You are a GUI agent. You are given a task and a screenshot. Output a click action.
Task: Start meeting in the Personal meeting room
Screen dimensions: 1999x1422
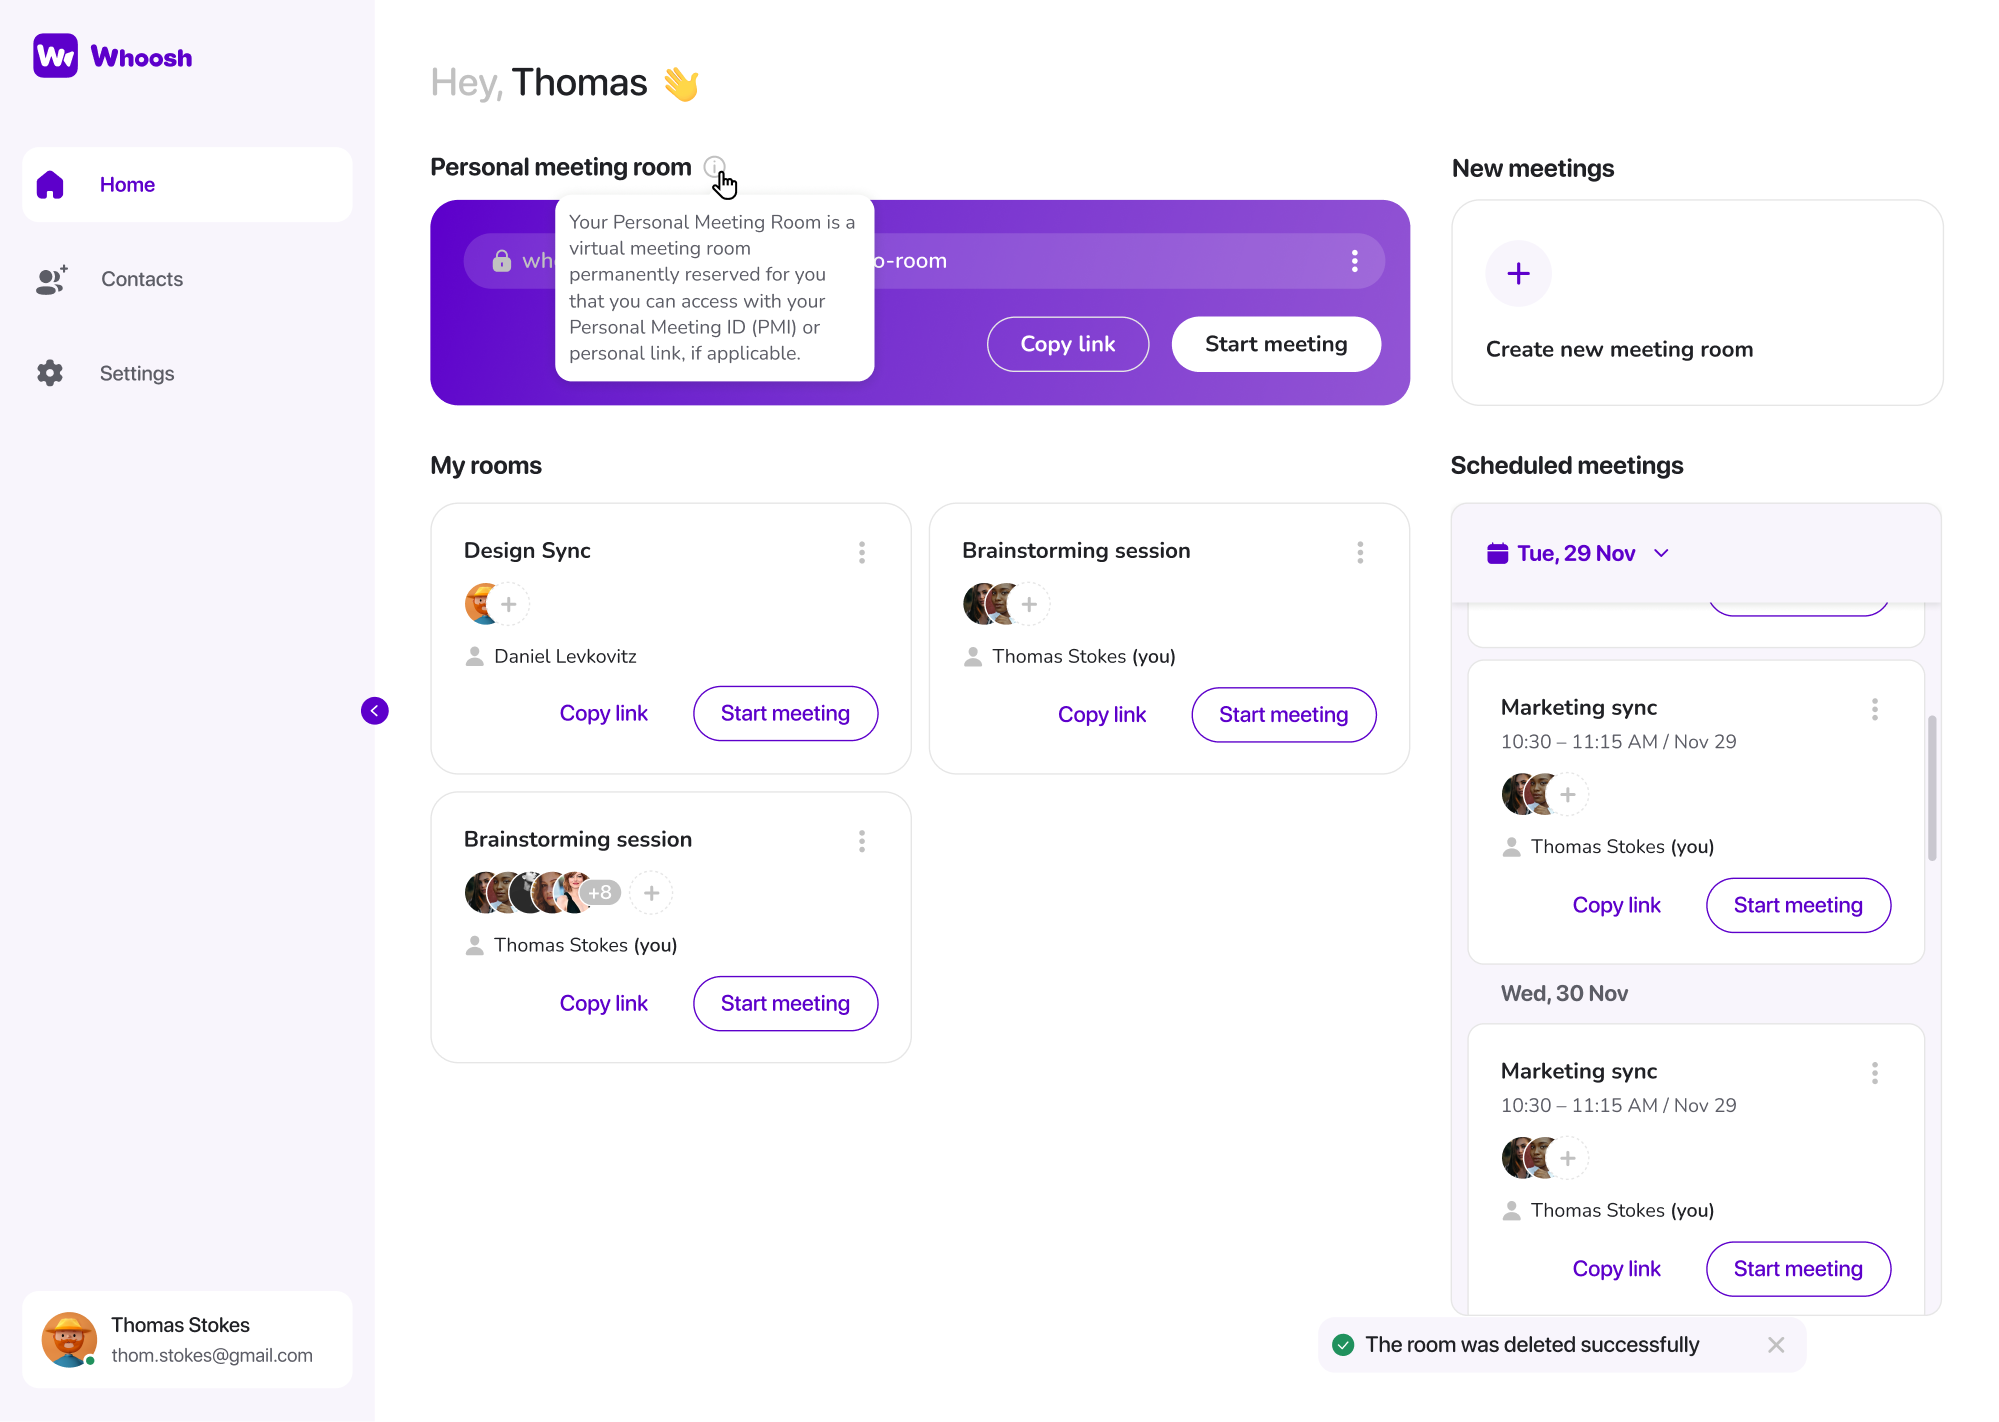[x=1276, y=344]
